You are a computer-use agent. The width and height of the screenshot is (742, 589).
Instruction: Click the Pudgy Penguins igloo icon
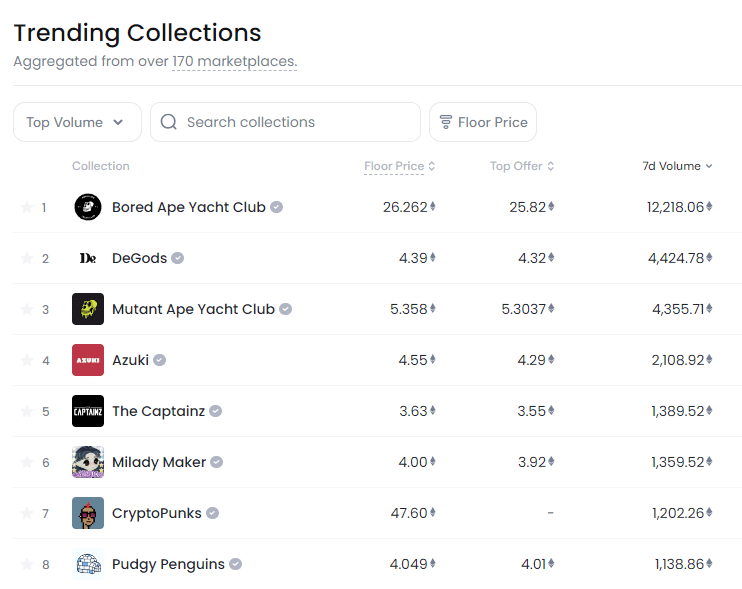click(x=88, y=564)
